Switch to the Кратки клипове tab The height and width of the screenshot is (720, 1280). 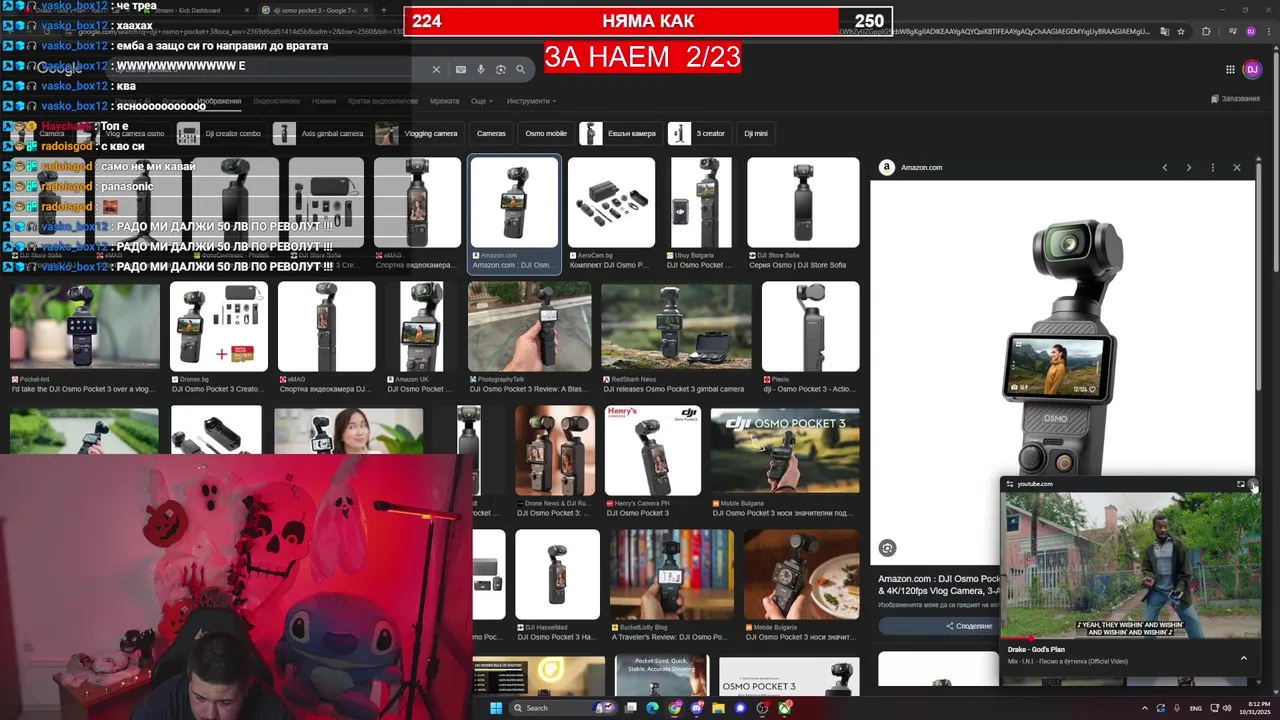point(382,101)
